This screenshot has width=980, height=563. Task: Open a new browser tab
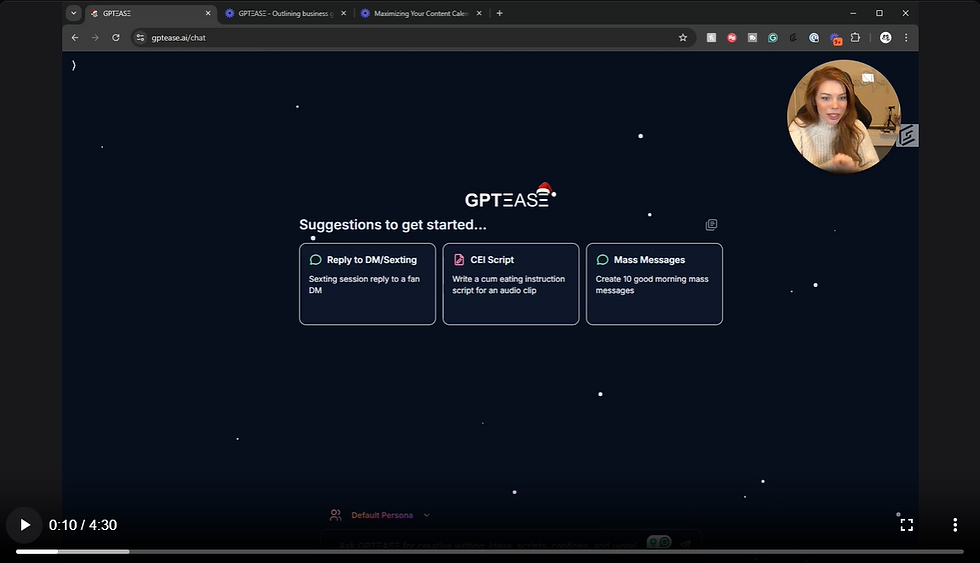(x=499, y=13)
